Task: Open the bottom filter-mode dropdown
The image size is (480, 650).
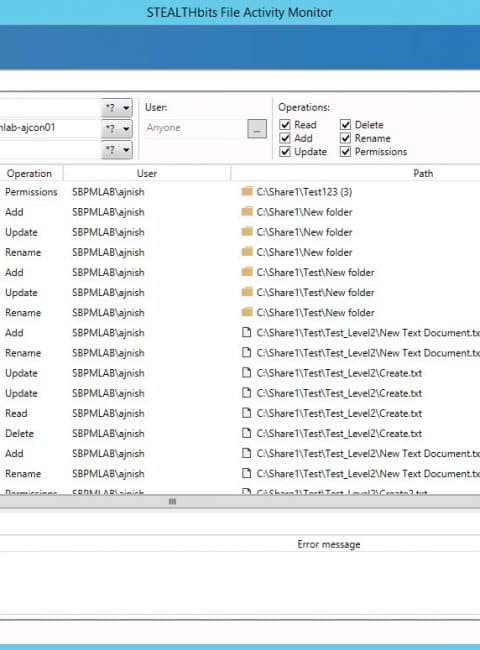Action: point(117,149)
